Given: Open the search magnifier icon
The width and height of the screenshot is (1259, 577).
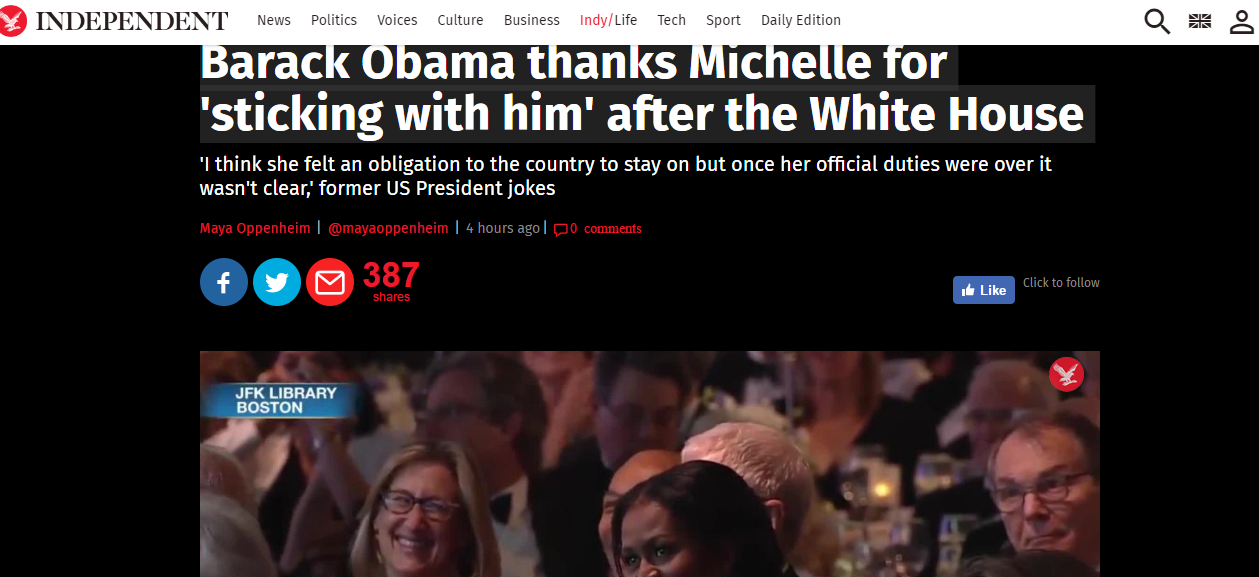Looking at the screenshot, I should [x=1157, y=21].
